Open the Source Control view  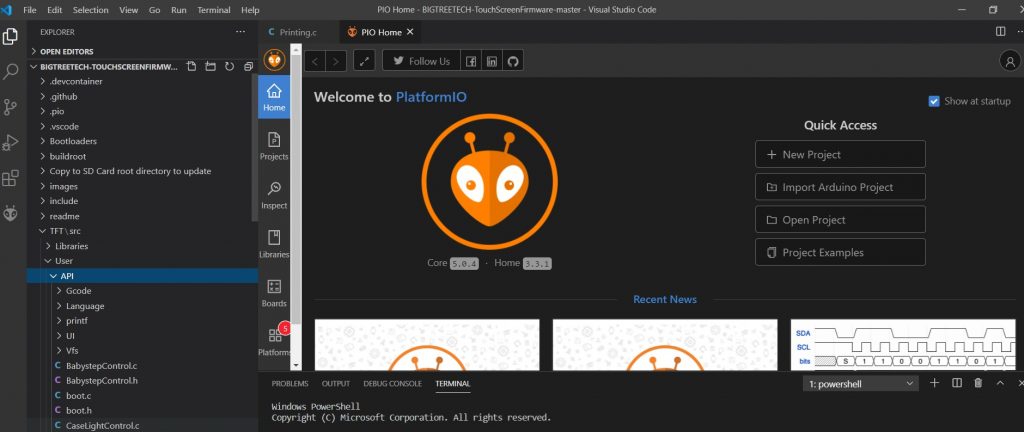click(10, 107)
